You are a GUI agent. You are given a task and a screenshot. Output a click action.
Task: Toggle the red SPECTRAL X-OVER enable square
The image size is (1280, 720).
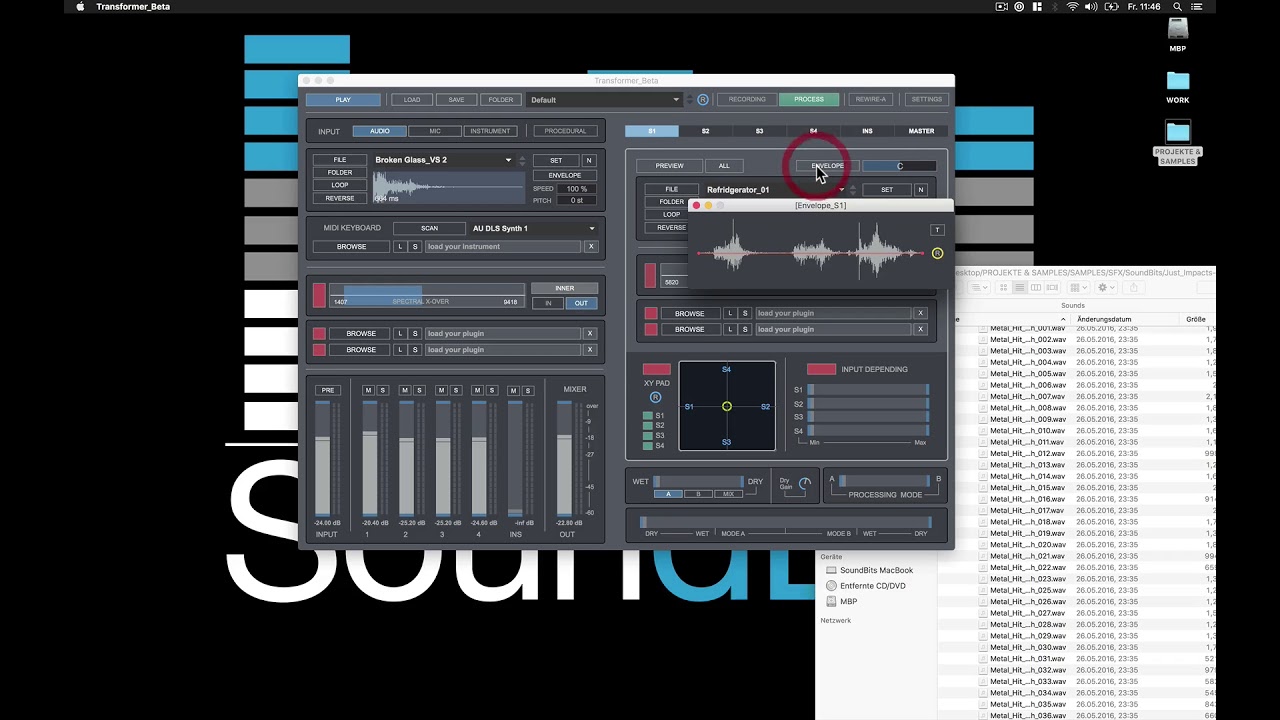point(319,295)
